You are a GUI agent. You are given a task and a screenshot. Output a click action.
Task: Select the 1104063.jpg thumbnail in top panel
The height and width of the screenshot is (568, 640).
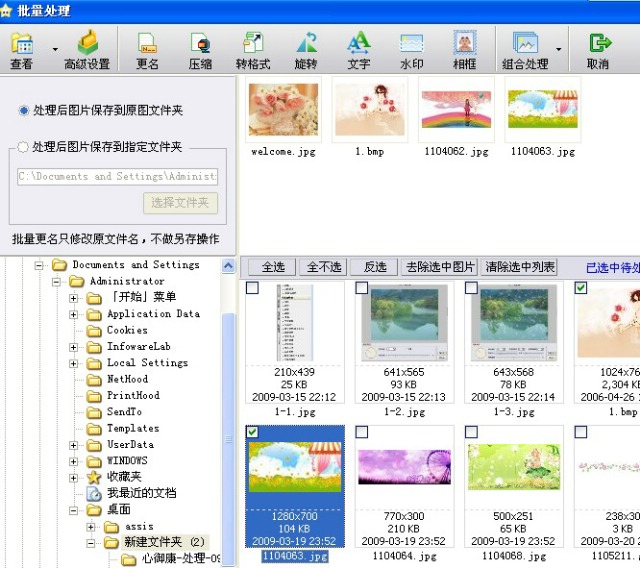[x=543, y=109]
